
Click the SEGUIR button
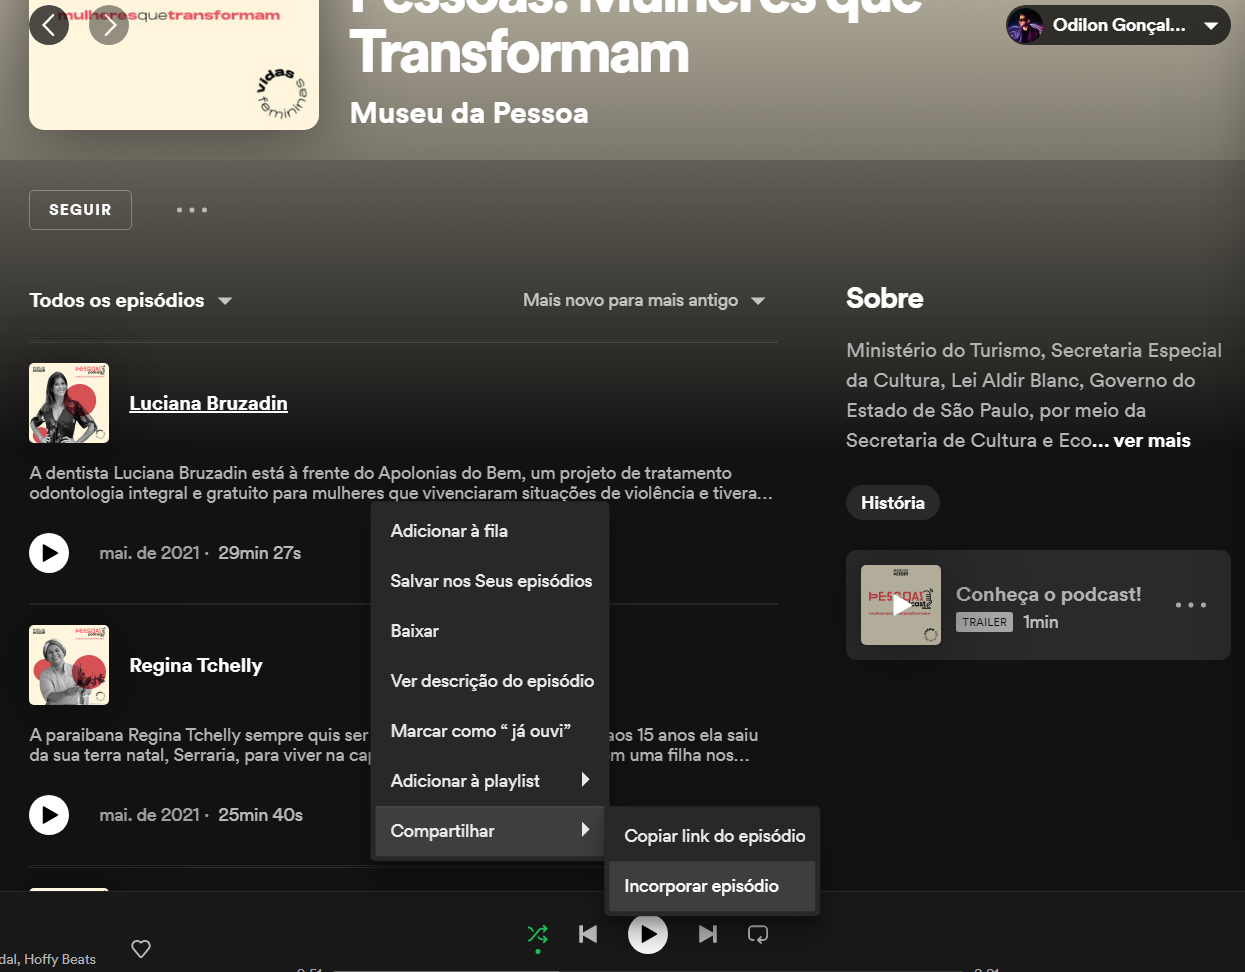tap(80, 210)
